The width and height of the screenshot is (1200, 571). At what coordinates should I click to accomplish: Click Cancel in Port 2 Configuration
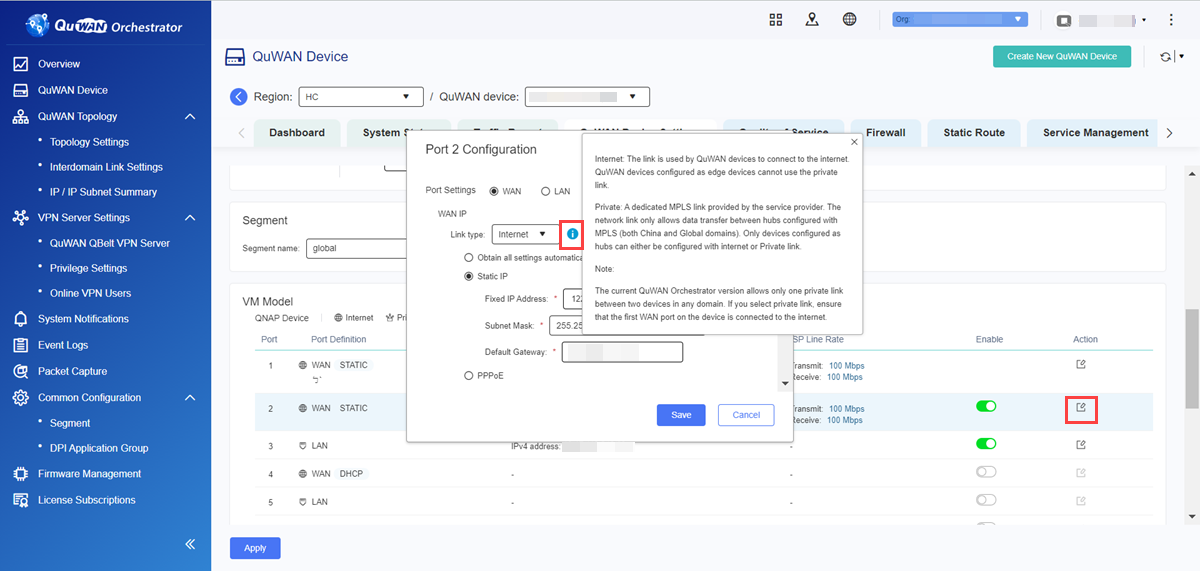click(x=746, y=415)
